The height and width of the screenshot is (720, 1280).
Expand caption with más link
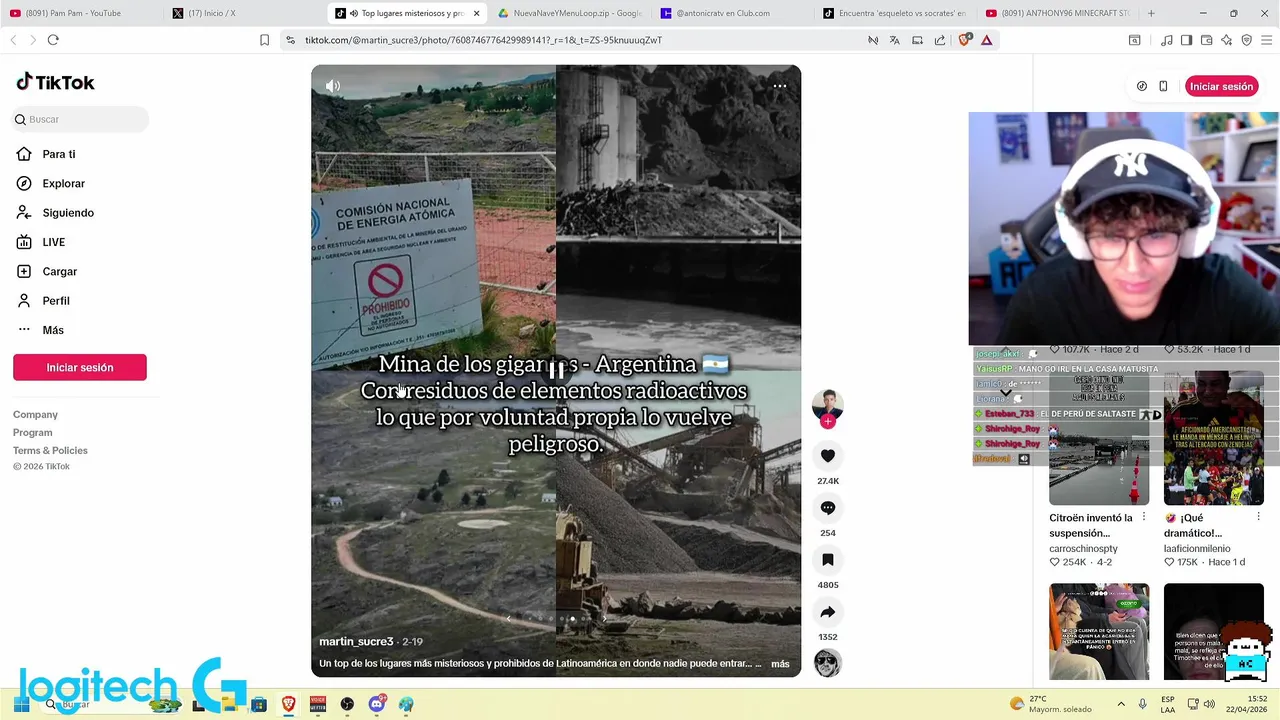coord(780,664)
